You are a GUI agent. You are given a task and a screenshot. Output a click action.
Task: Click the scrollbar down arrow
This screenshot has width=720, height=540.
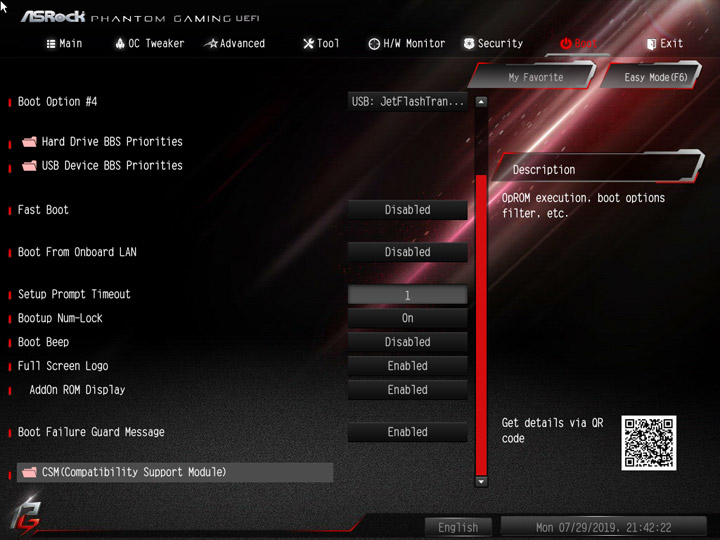(x=481, y=482)
